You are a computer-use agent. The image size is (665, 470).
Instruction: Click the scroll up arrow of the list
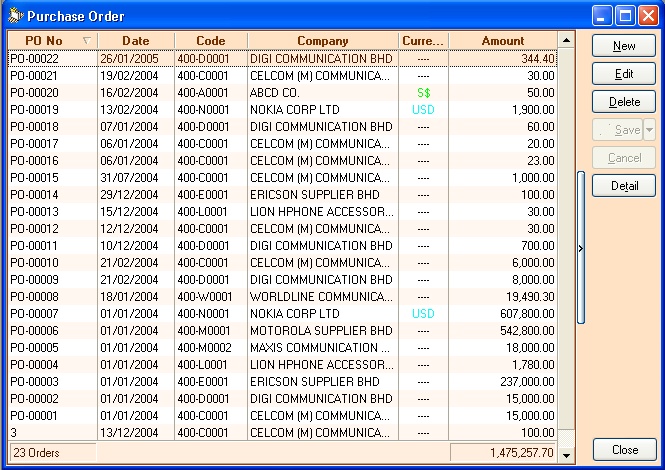566,41
